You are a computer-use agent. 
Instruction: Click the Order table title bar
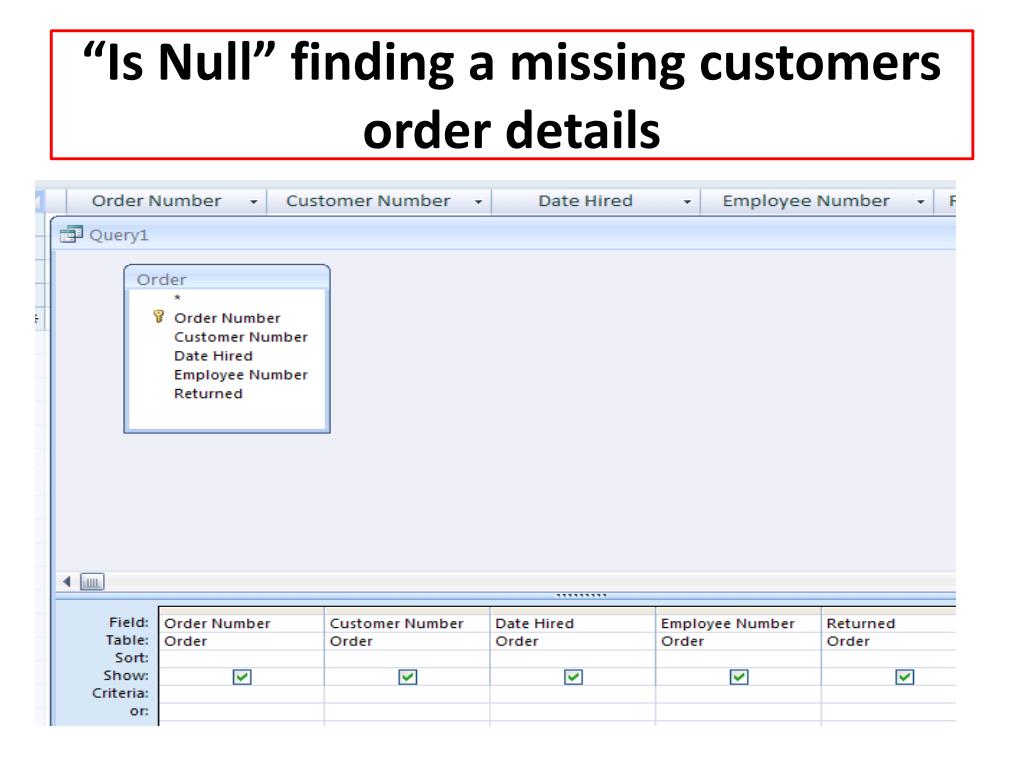click(226, 278)
